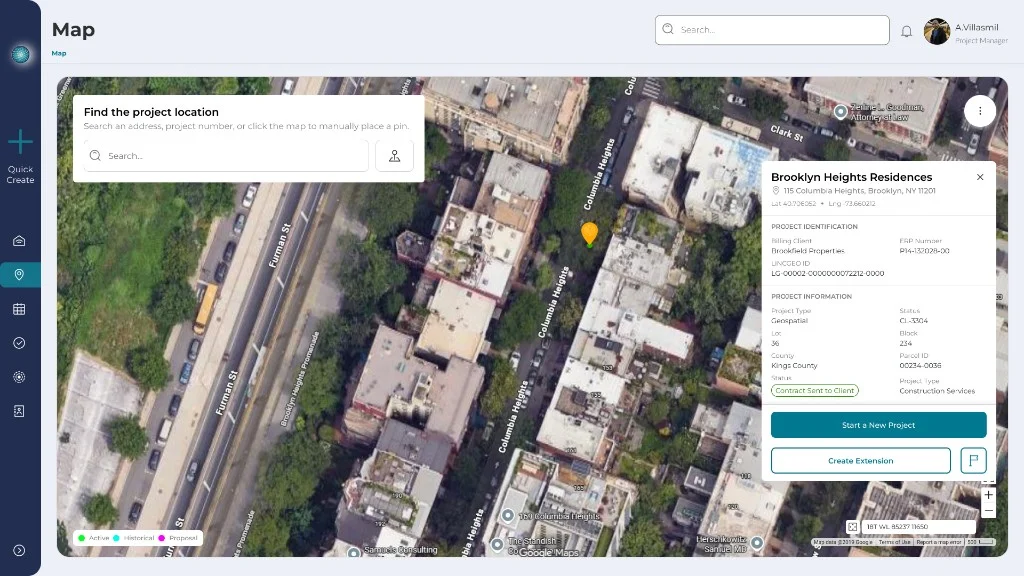Click the Samuels Consulting map marker
1024x576 pixels.
354,552
